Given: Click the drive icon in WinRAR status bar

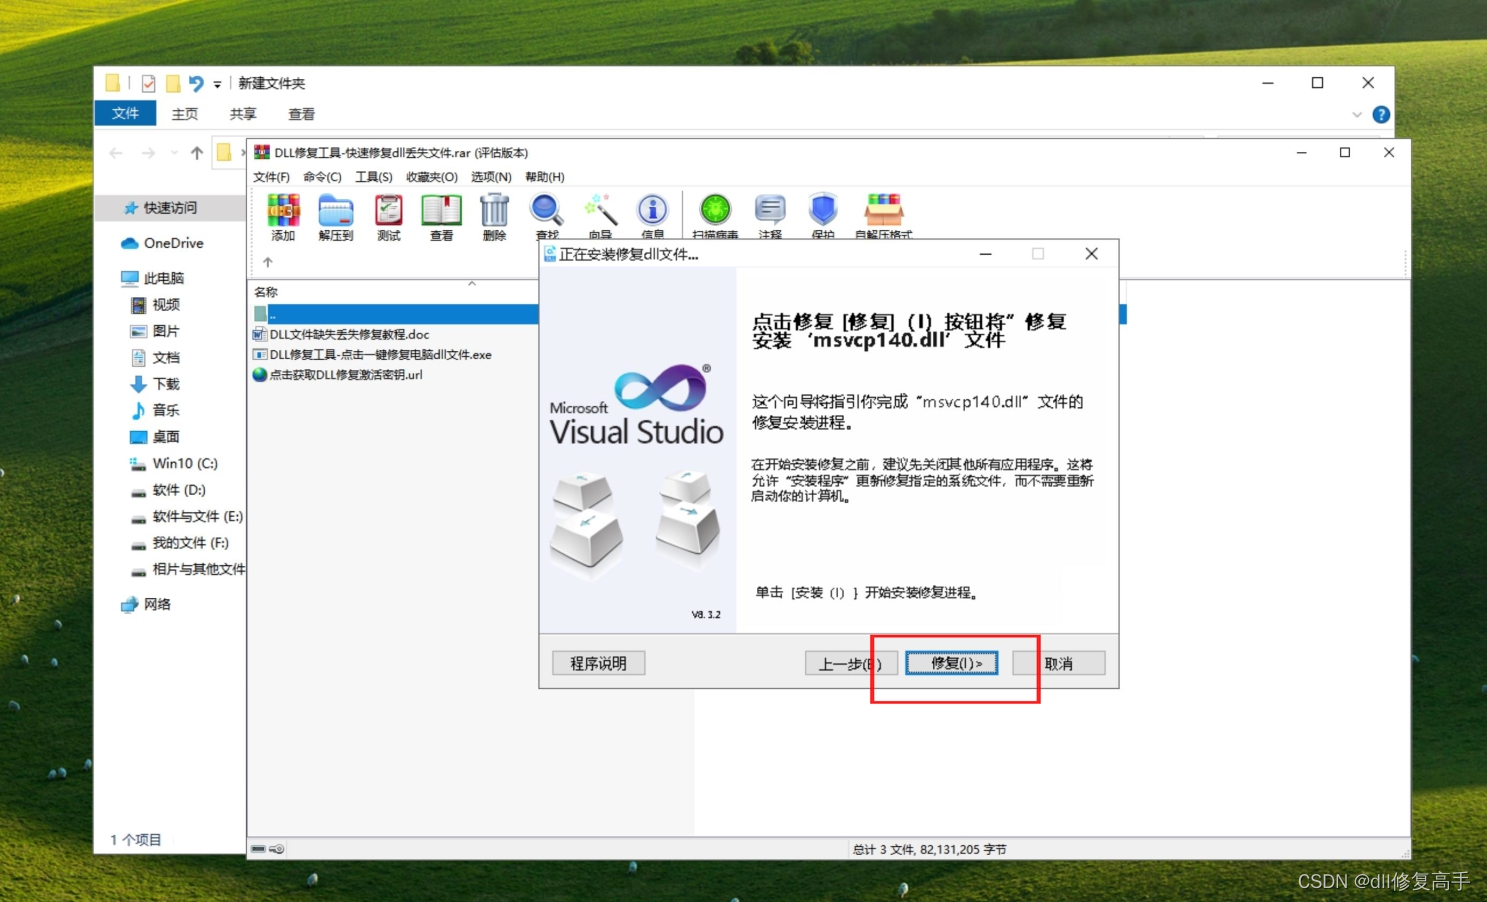Looking at the screenshot, I should (x=259, y=849).
